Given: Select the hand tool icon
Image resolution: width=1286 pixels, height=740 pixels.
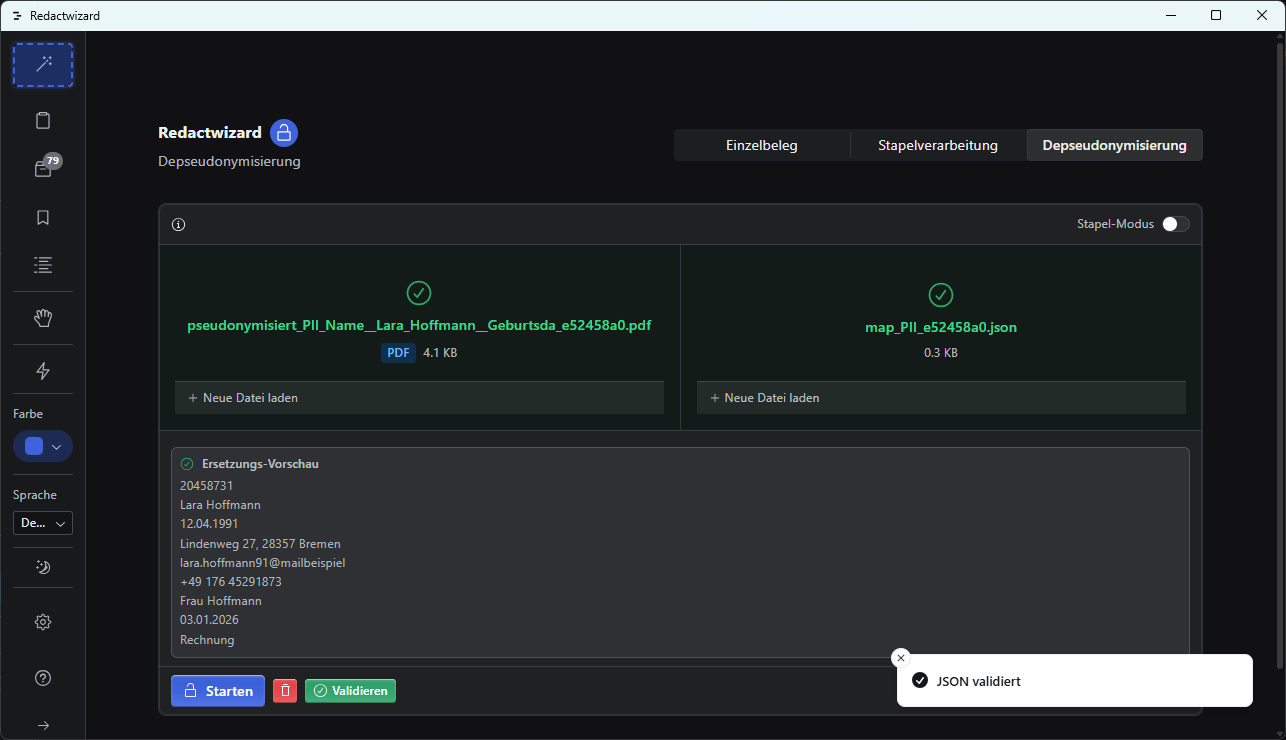Looking at the screenshot, I should pos(43,318).
